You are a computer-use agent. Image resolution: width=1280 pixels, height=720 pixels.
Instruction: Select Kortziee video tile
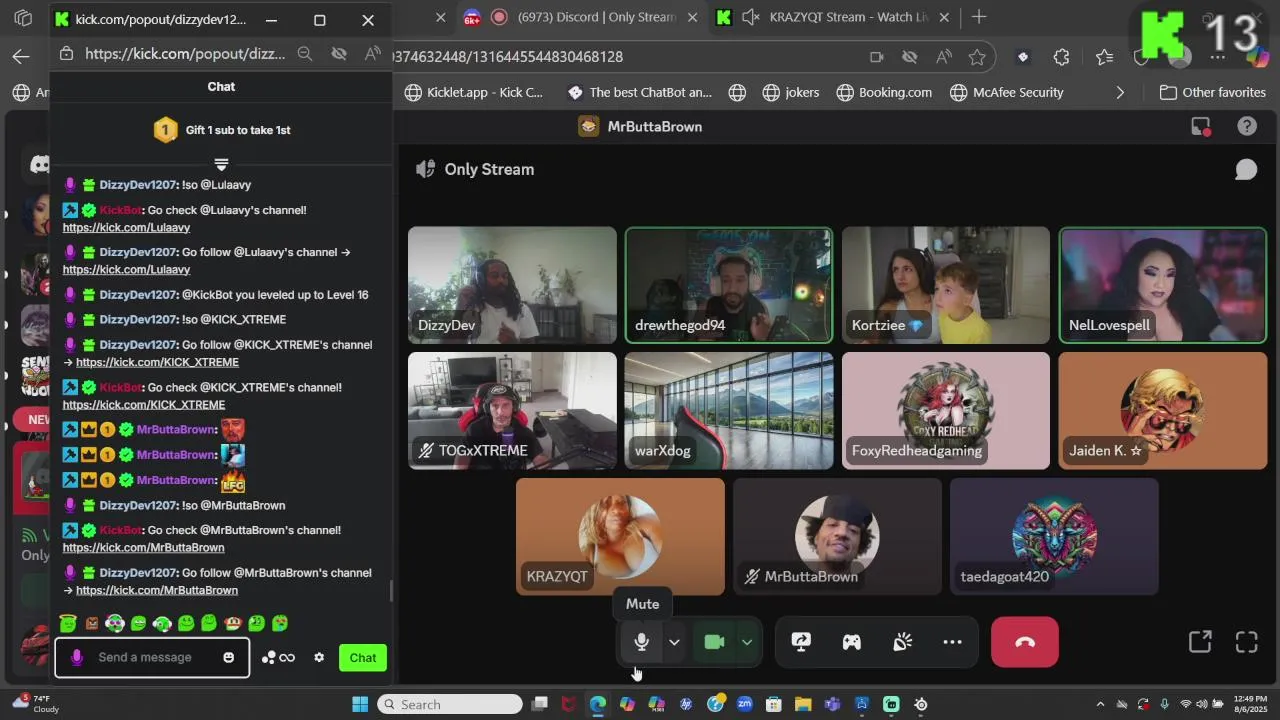pyautogui.click(x=946, y=285)
